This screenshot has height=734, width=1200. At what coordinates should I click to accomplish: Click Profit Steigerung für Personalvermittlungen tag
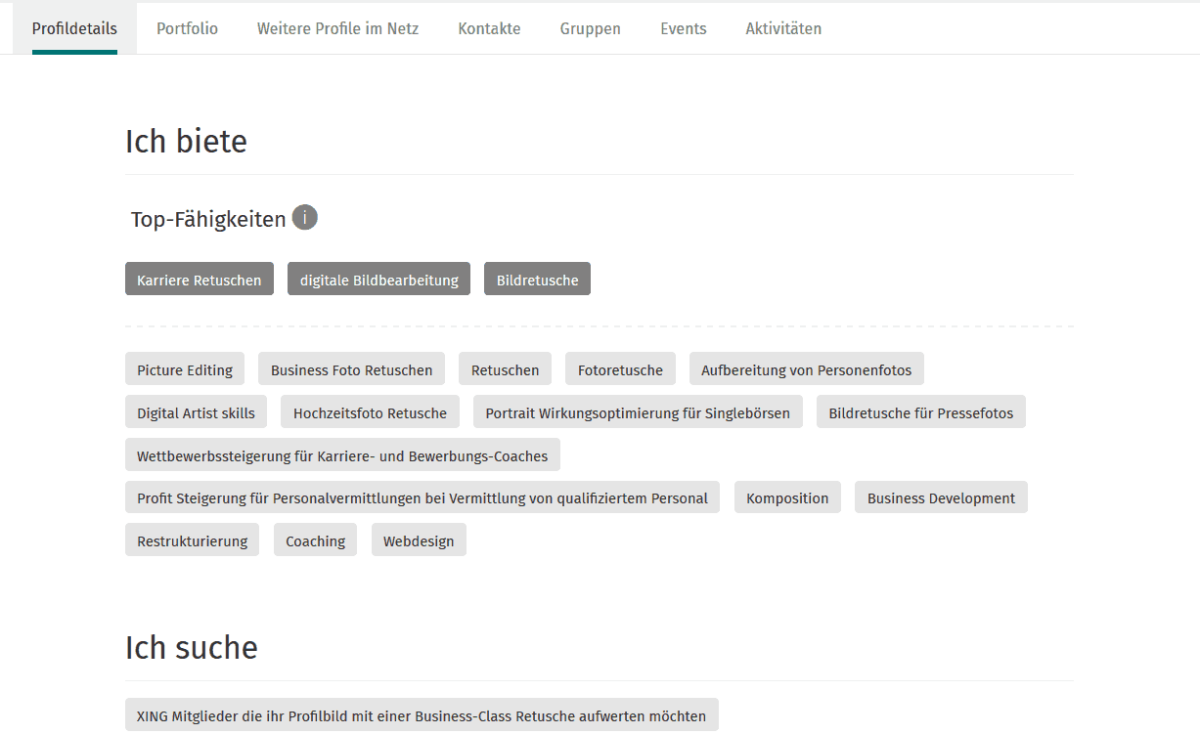click(422, 497)
